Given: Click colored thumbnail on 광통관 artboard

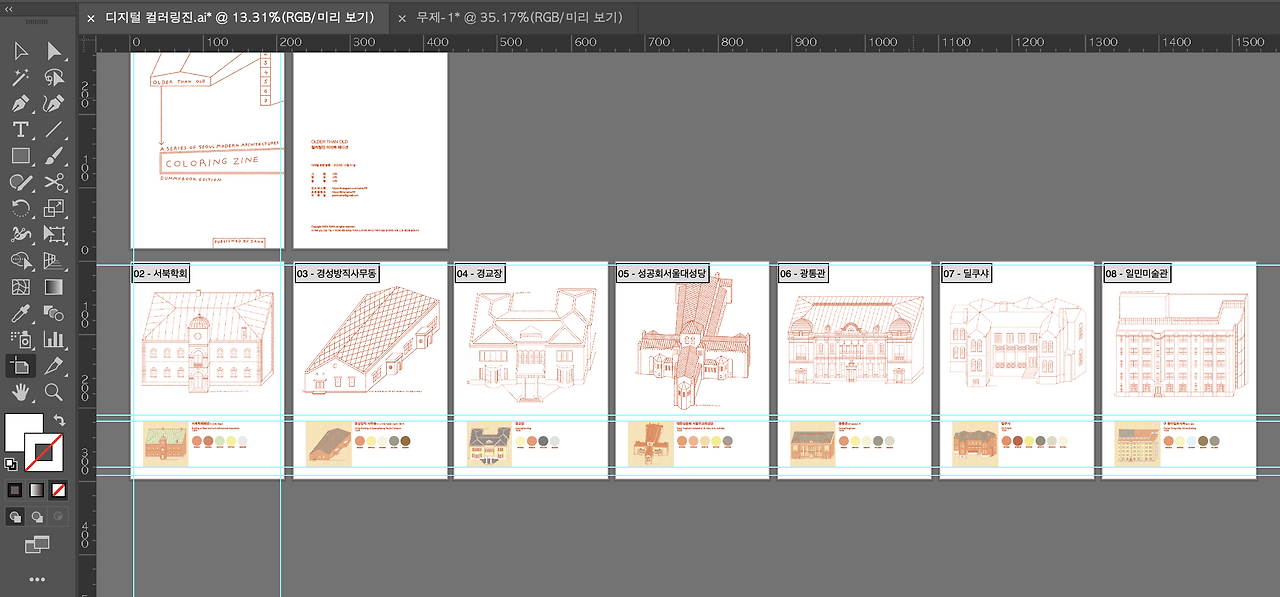Looking at the screenshot, I should pos(812,444).
